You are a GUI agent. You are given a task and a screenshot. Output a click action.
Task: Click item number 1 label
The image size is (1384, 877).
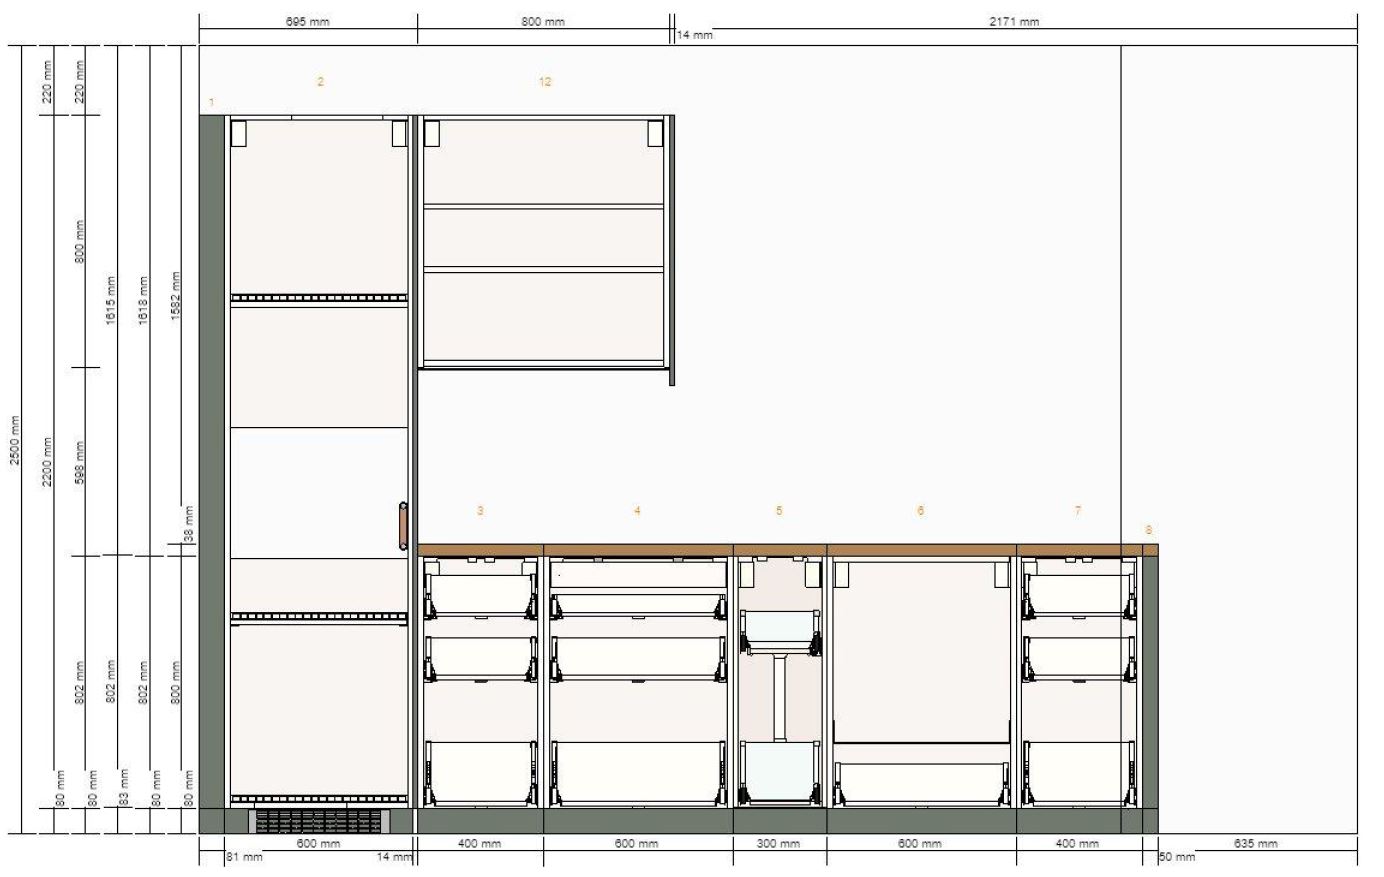click(x=211, y=103)
